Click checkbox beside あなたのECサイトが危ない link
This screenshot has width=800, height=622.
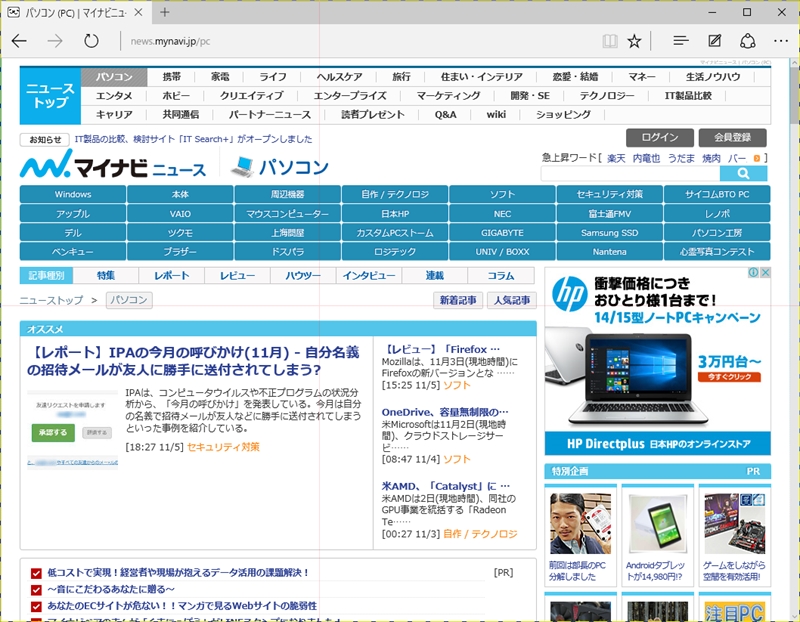click(x=36, y=607)
